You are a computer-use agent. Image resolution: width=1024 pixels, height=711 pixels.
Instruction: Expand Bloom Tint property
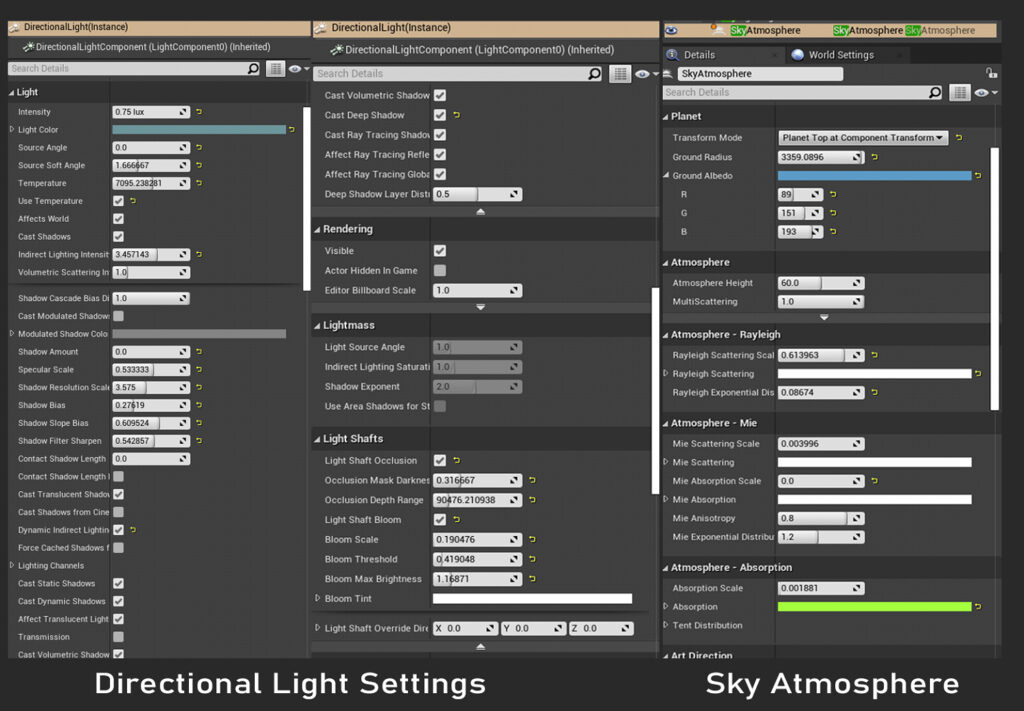[318, 598]
